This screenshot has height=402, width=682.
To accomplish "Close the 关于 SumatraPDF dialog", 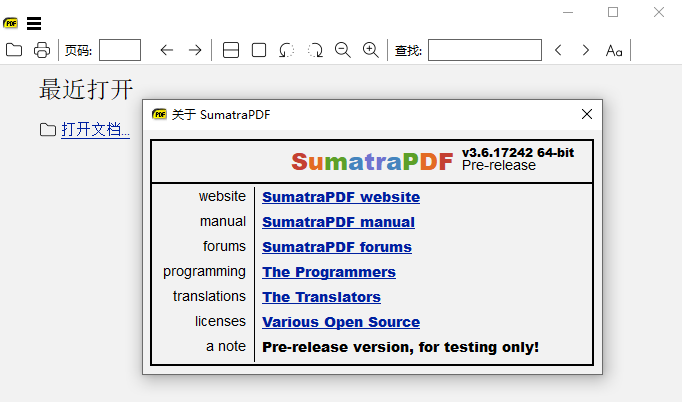I will pyautogui.click(x=587, y=114).
